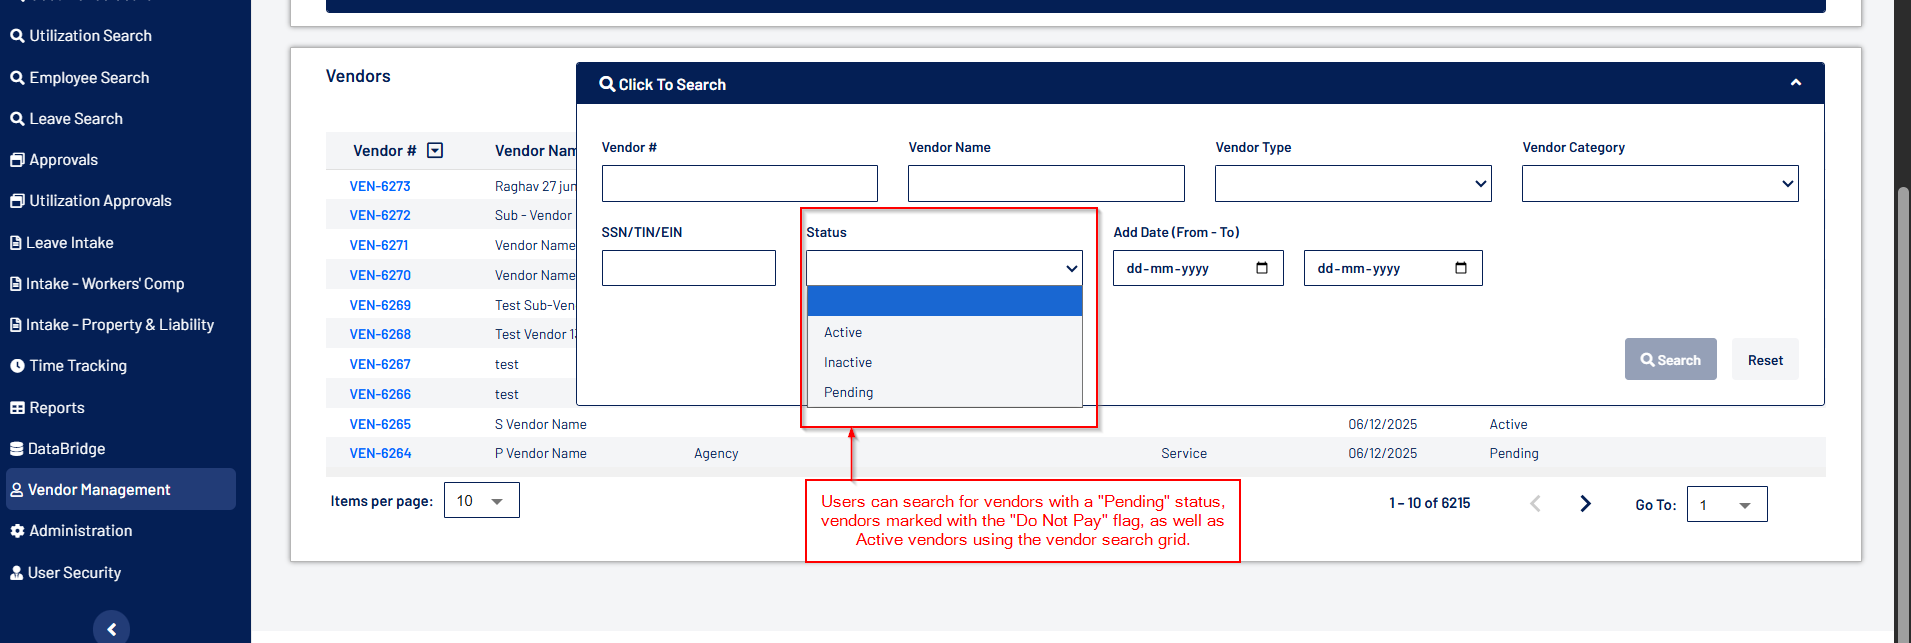Open calendar picker for Add Date To
The image size is (1911, 643).
(x=1460, y=268)
